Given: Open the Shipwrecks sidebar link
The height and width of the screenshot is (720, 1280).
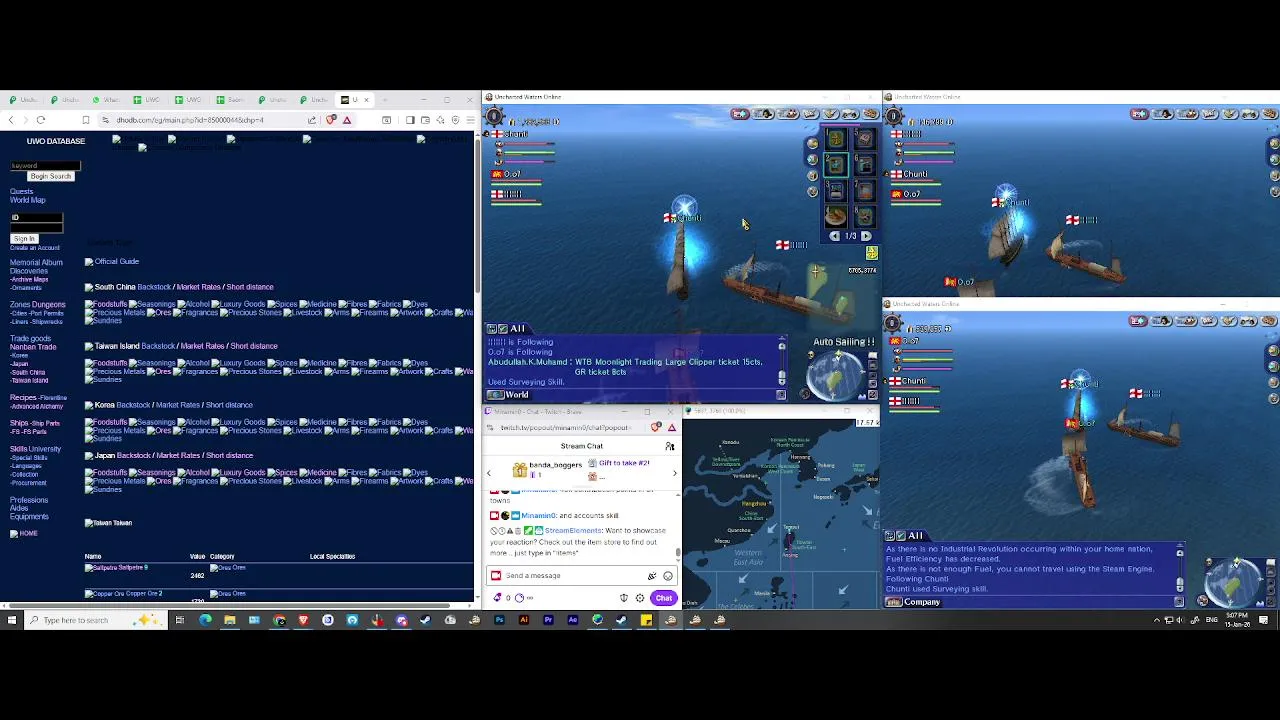Looking at the screenshot, I should (x=48, y=322).
